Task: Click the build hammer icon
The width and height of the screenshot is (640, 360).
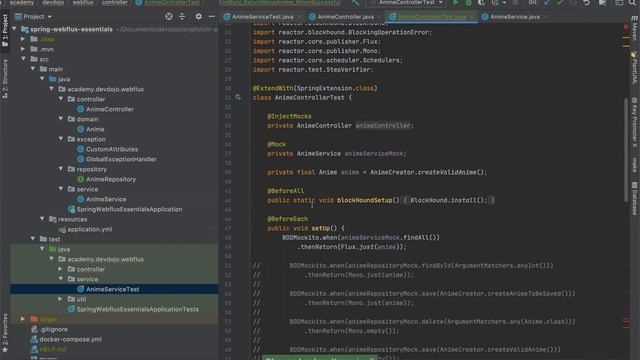Action: click(356, 3)
